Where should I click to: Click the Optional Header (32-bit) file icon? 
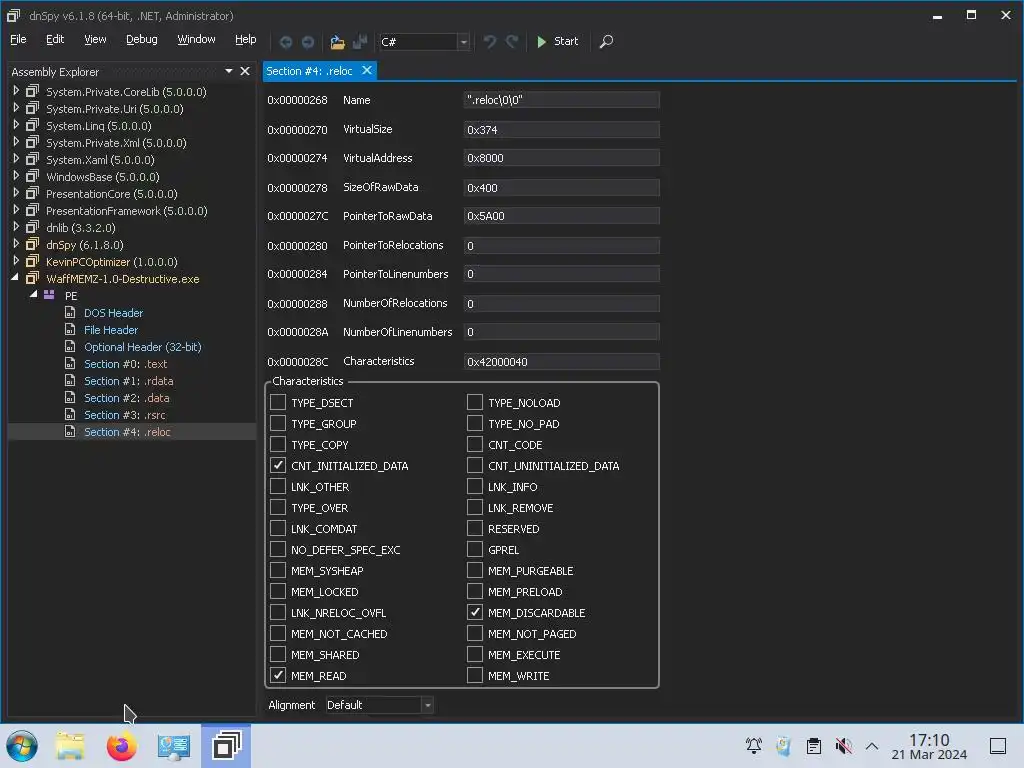tap(70, 346)
